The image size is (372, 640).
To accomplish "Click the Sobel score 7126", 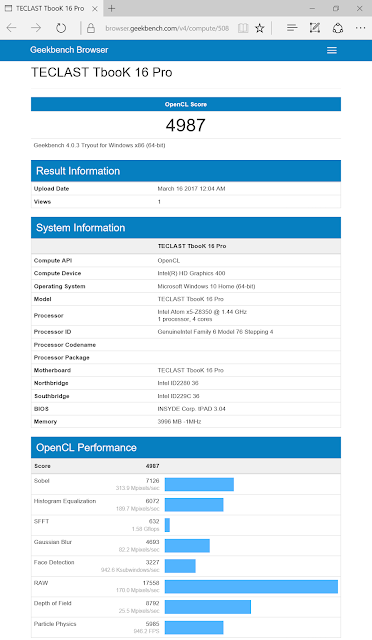I will point(152,481).
